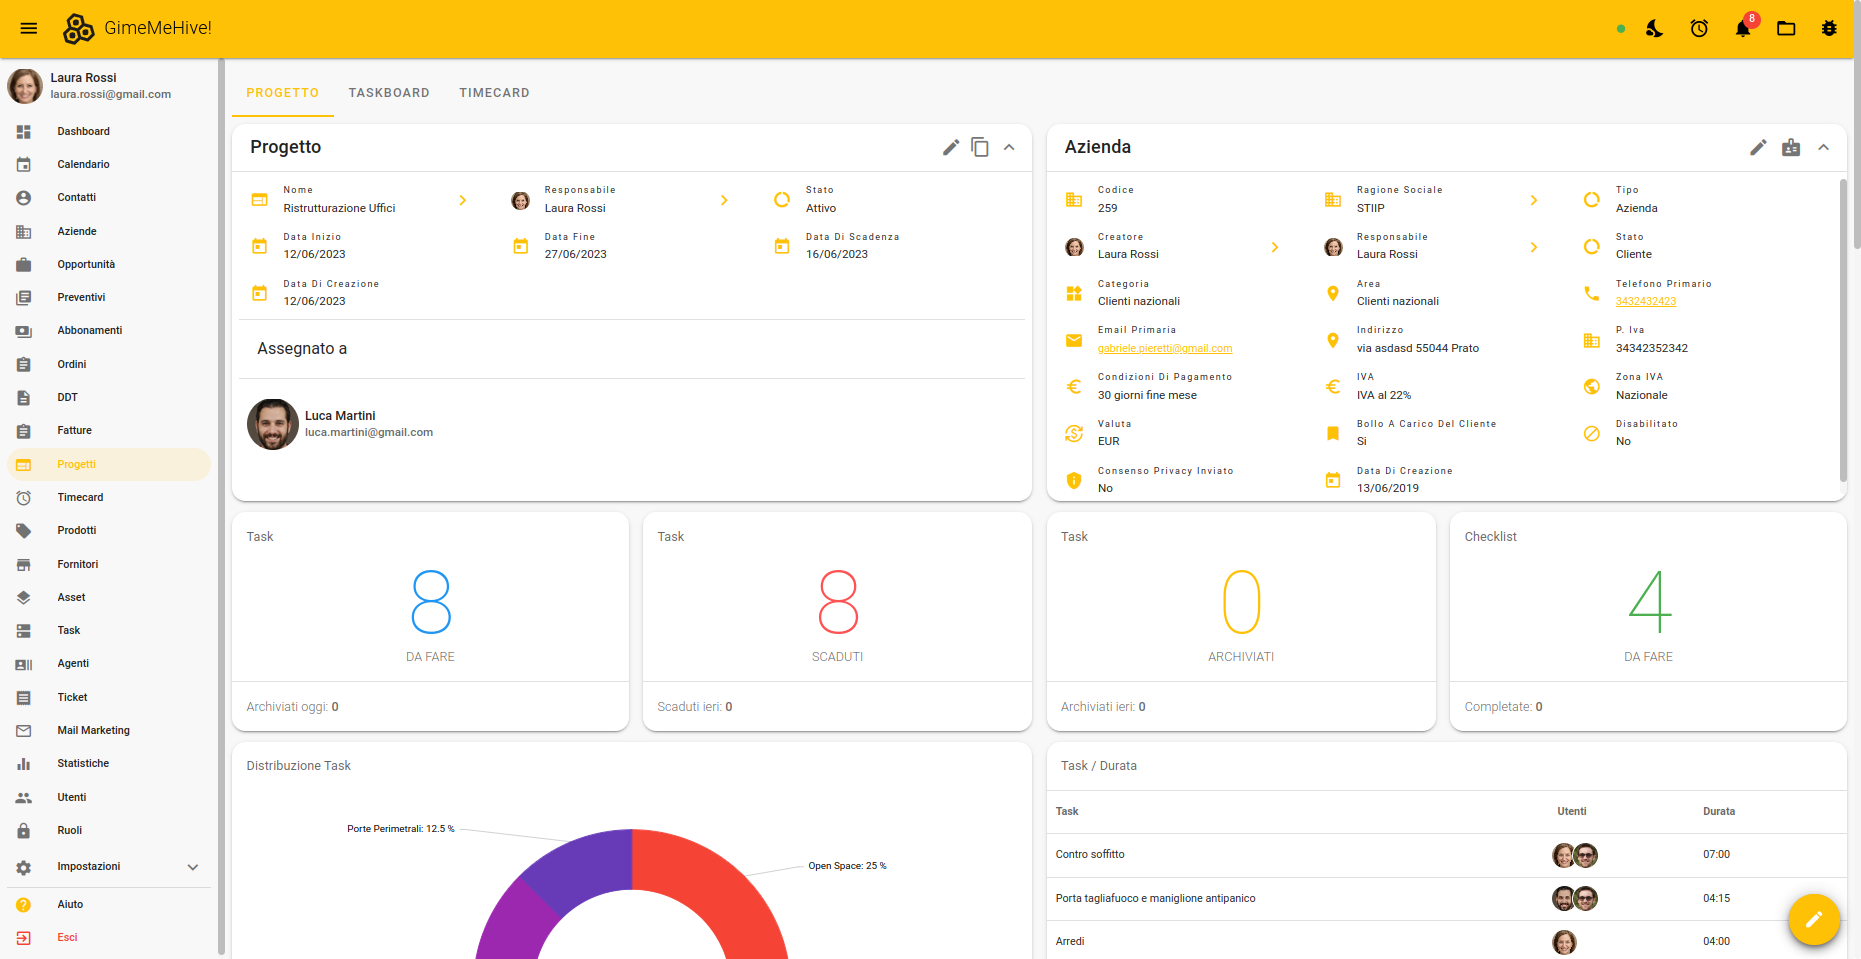Switch to the Taskboard tab
Screen dimensions: 1861x959
(x=389, y=93)
